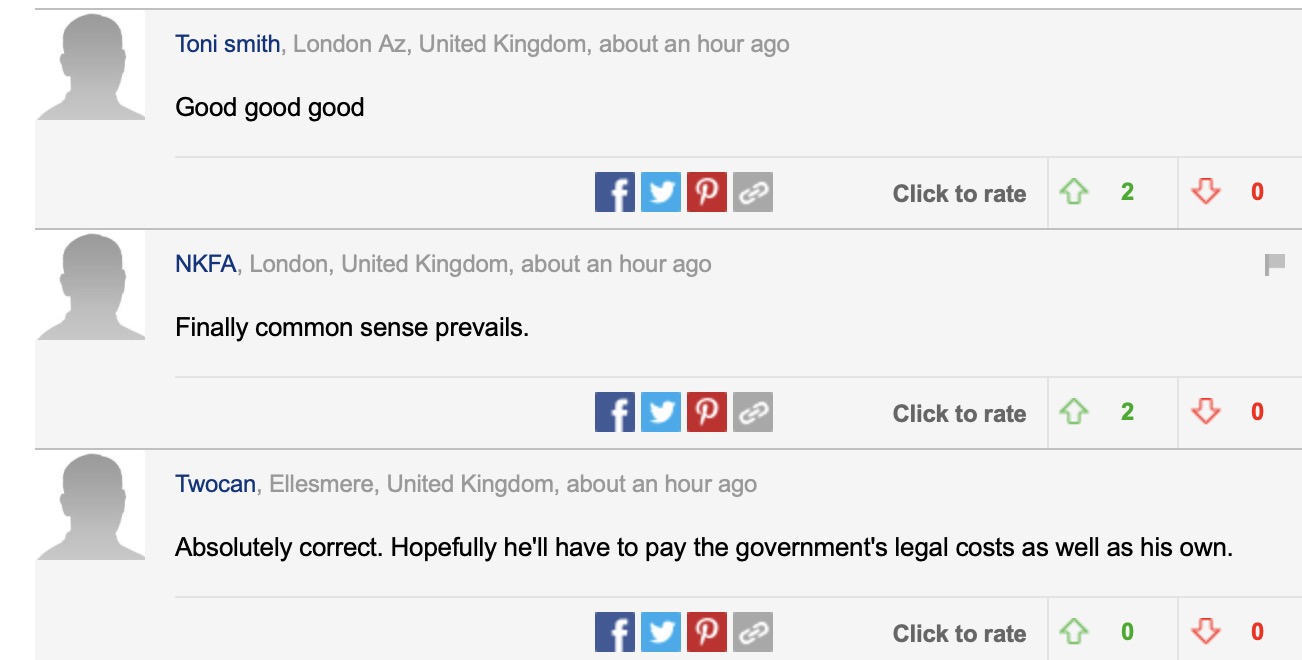
Task: Downvote NKFA's comment with red arrow
Action: [1206, 411]
